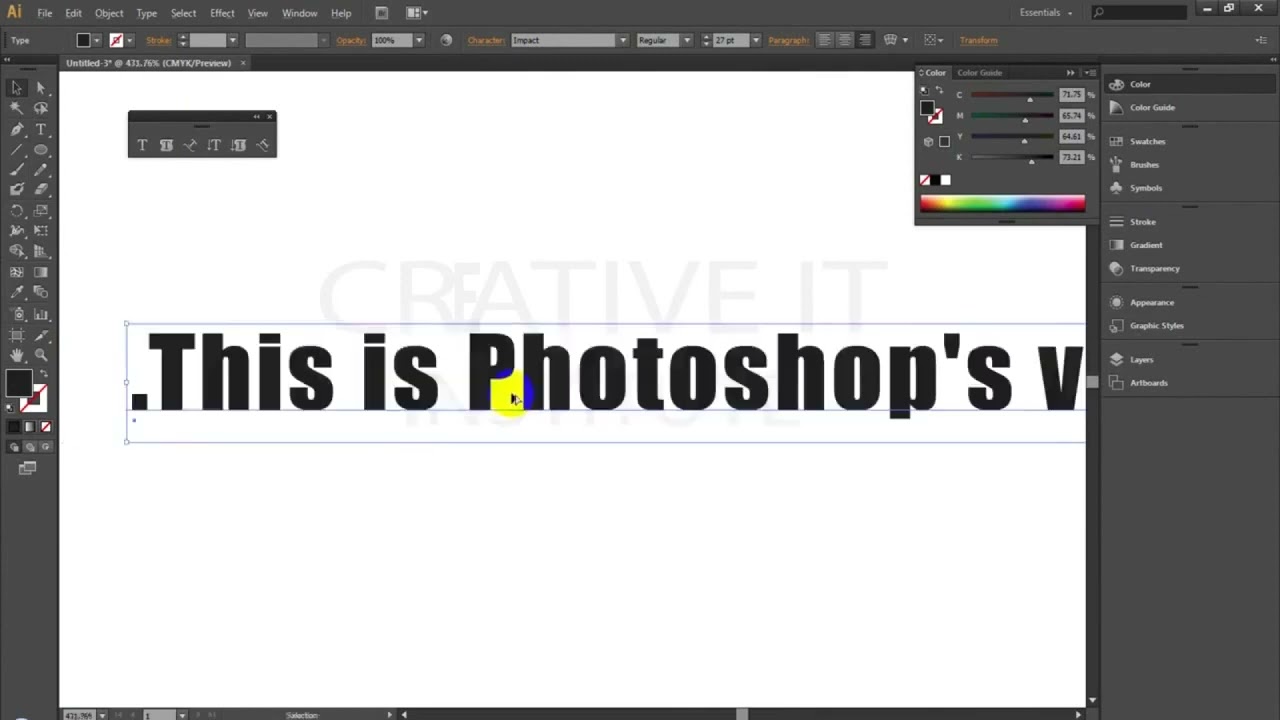
Task: Select the Paintbrush tool
Action: point(17,169)
